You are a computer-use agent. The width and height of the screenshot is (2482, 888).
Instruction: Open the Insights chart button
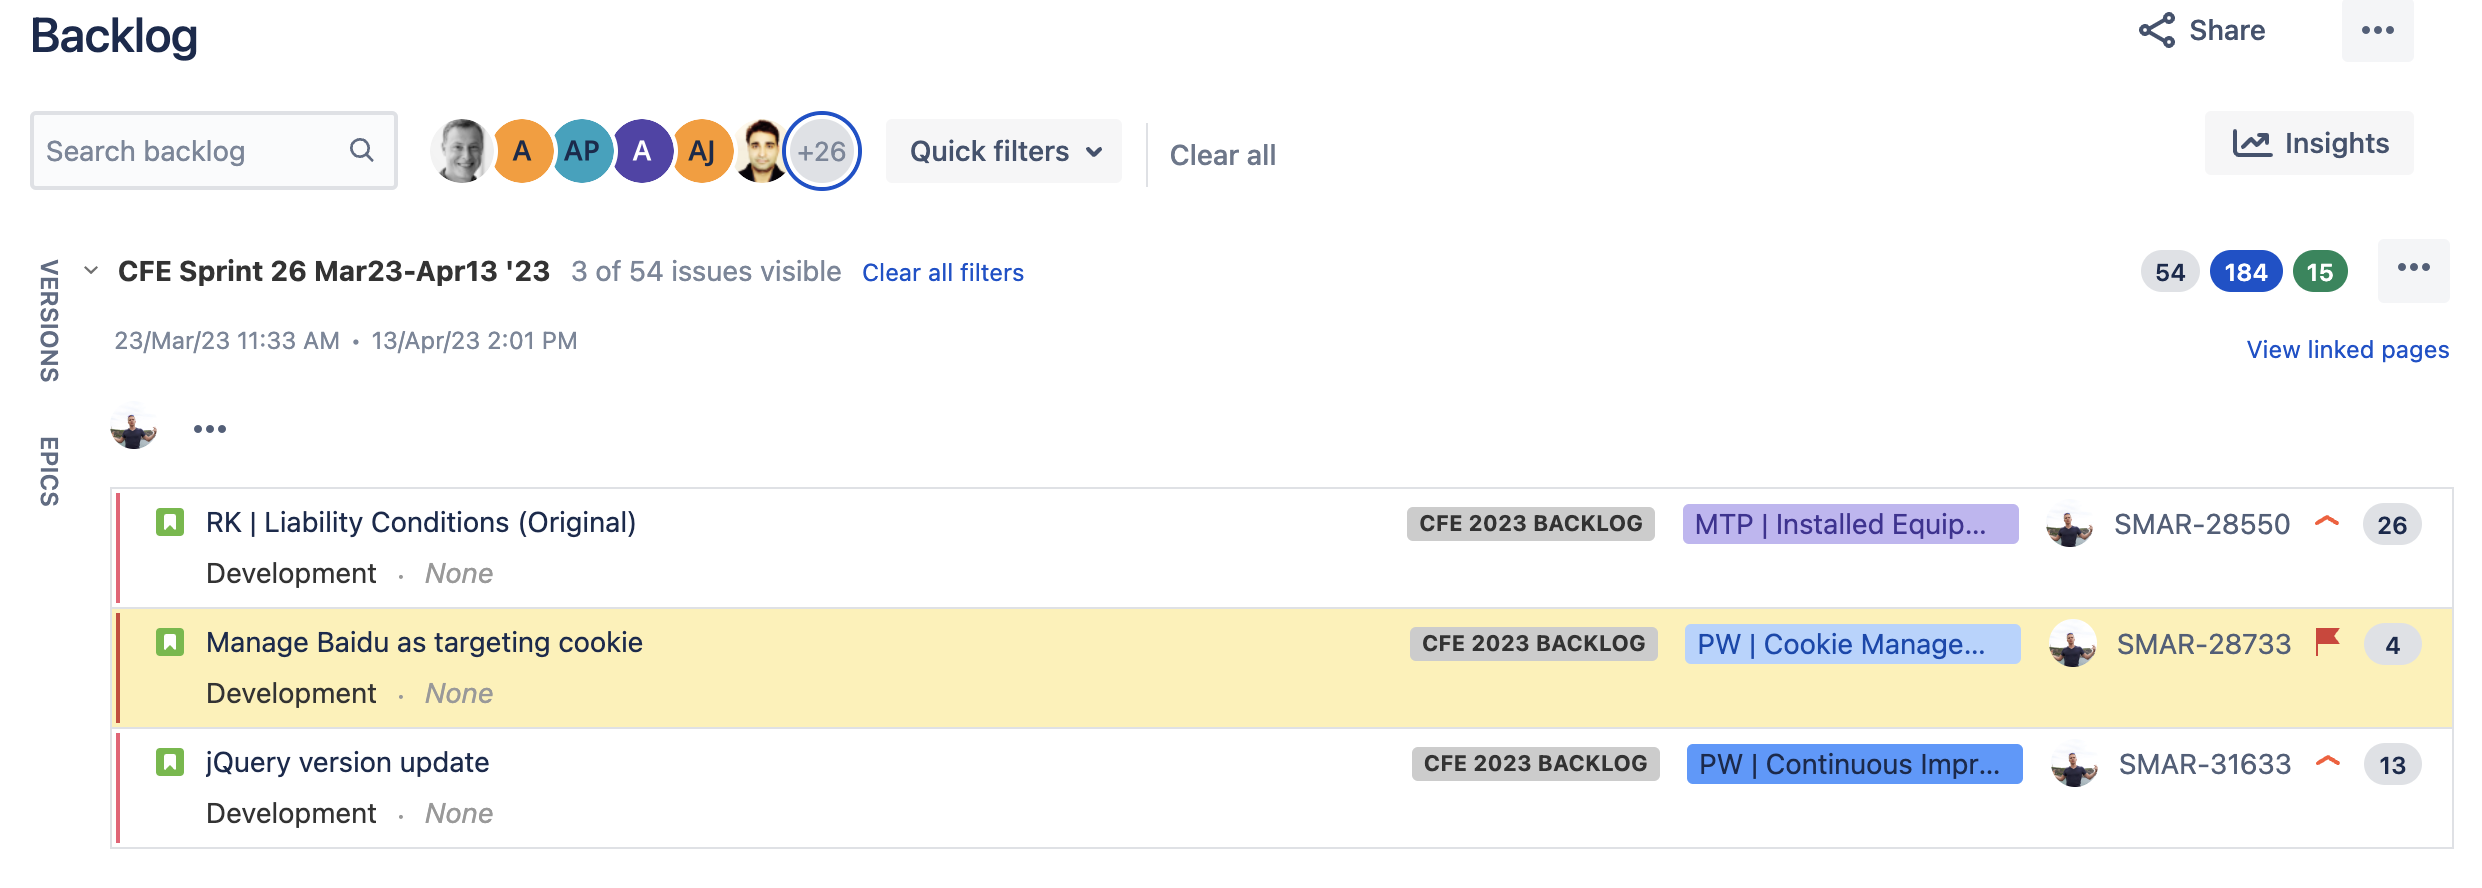point(2309,143)
